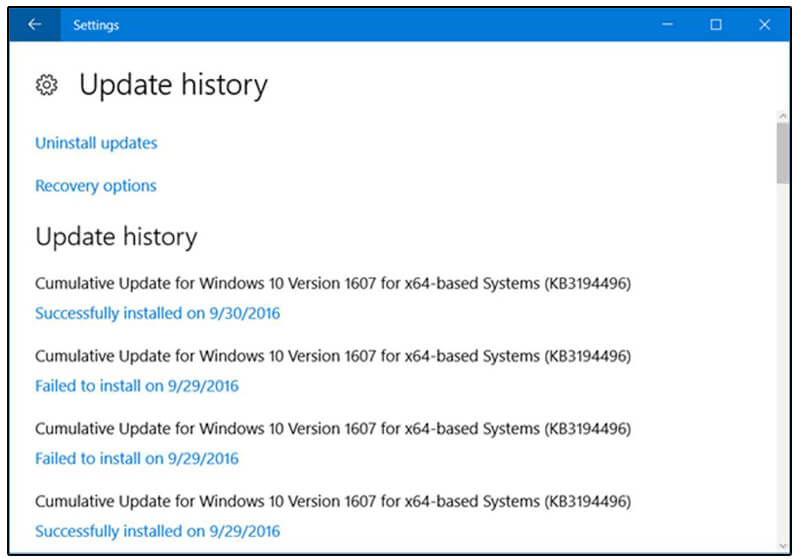Open Successfully installed on 9/29/2016 details

[157, 531]
